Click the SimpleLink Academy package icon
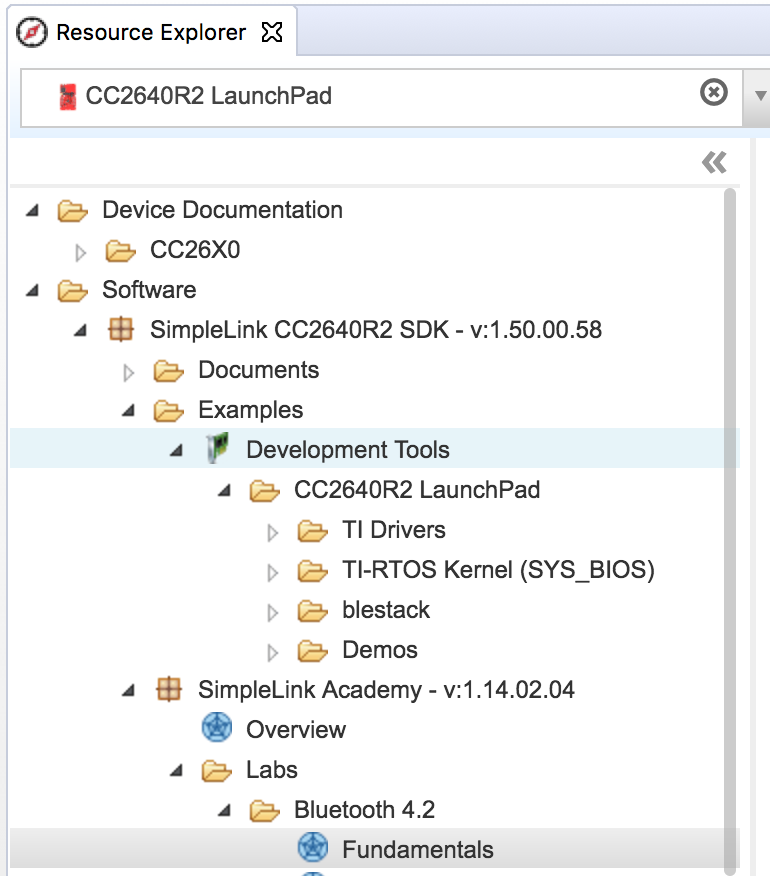 (169, 689)
